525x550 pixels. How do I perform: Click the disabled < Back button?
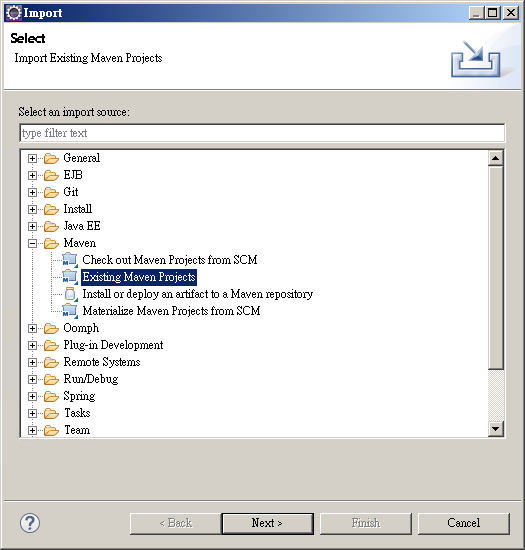pos(175,524)
